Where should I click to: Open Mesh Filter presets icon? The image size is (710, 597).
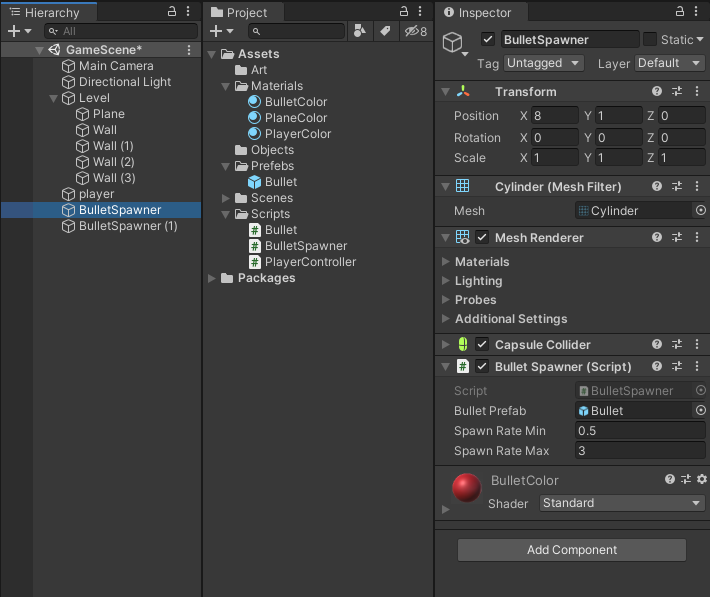[677, 186]
